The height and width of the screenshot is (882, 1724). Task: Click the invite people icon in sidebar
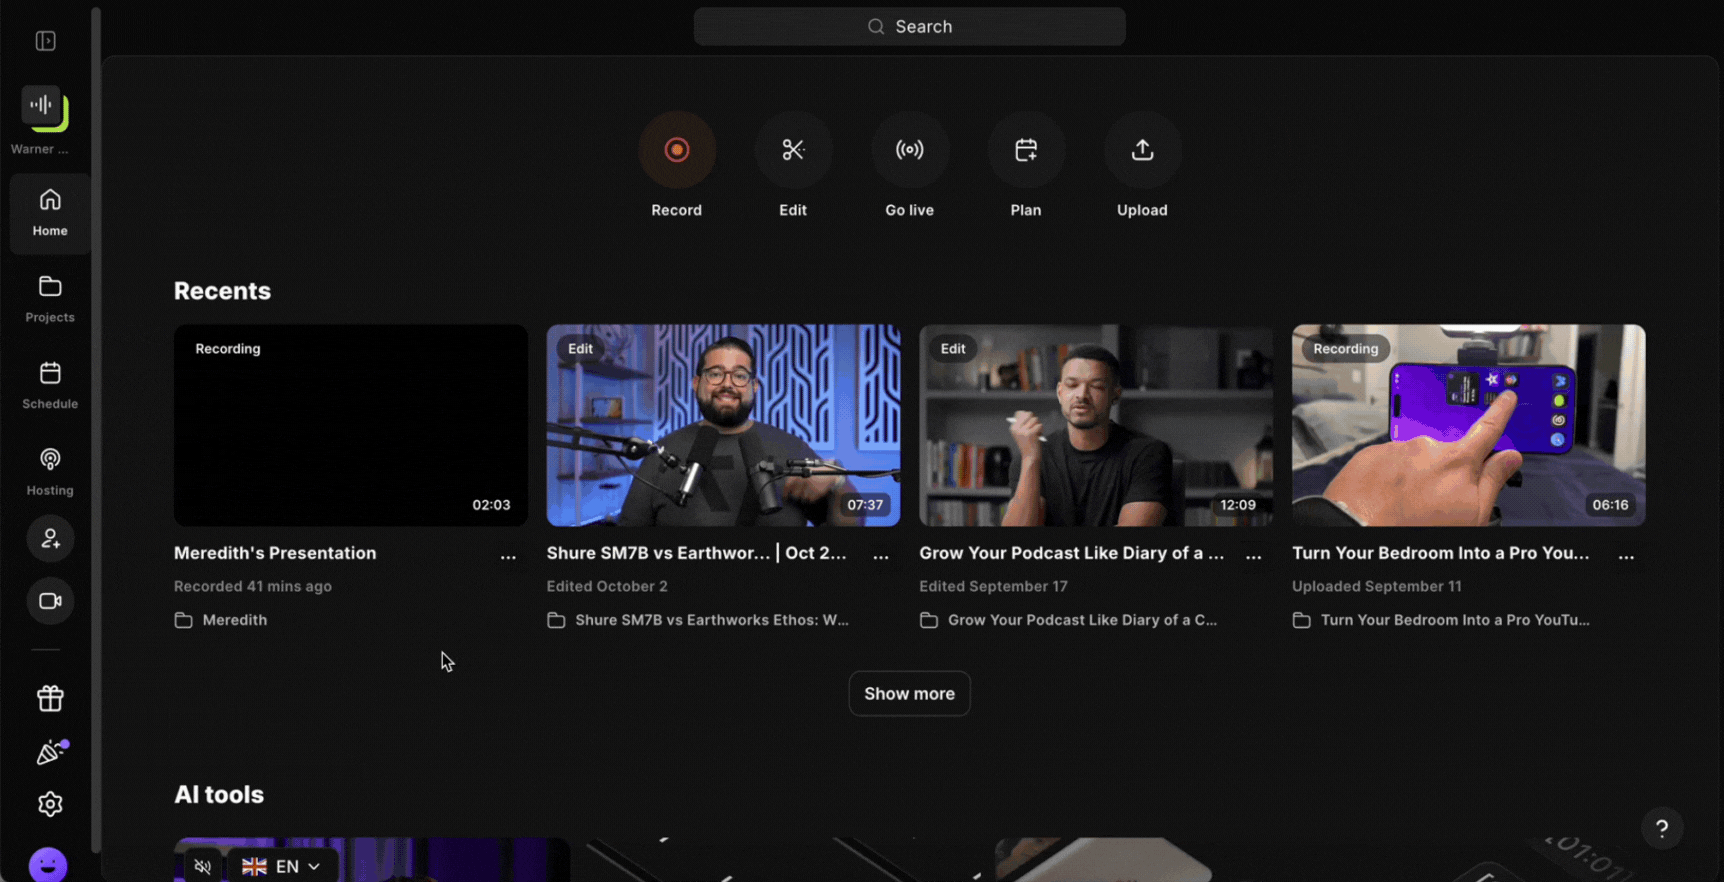[x=50, y=539]
